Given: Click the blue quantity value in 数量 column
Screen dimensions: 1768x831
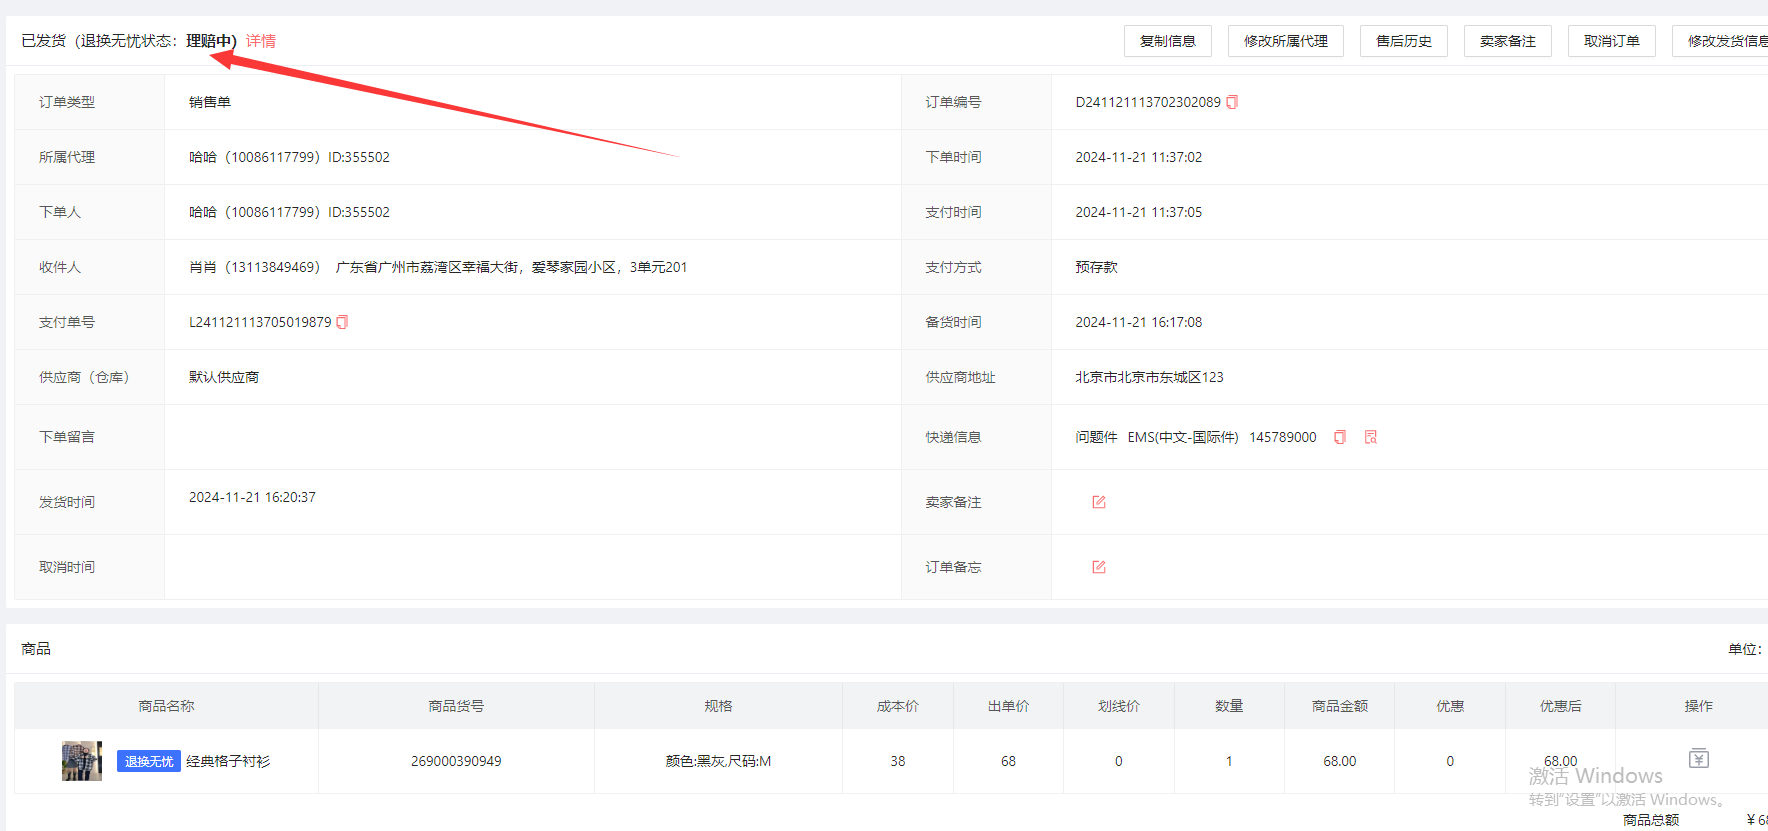Looking at the screenshot, I should tap(1229, 761).
